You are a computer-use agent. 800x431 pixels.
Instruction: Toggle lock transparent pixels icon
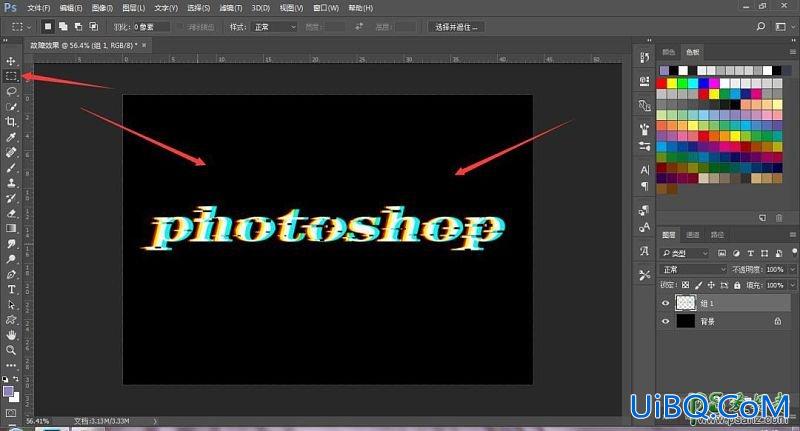pos(685,285)
